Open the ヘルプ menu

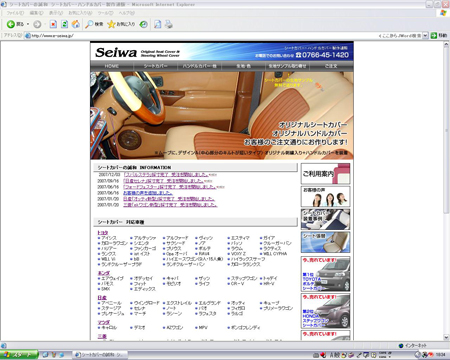coord(127,13)
